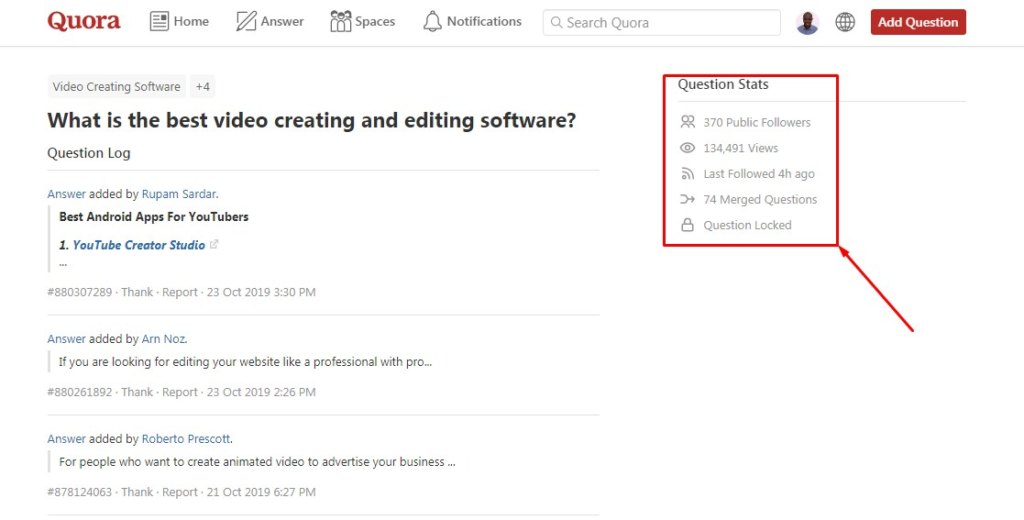The height and width of the screenshot is (520, 1024).
Task: Click the Search Quora field
Action: [x=662, y=23]
